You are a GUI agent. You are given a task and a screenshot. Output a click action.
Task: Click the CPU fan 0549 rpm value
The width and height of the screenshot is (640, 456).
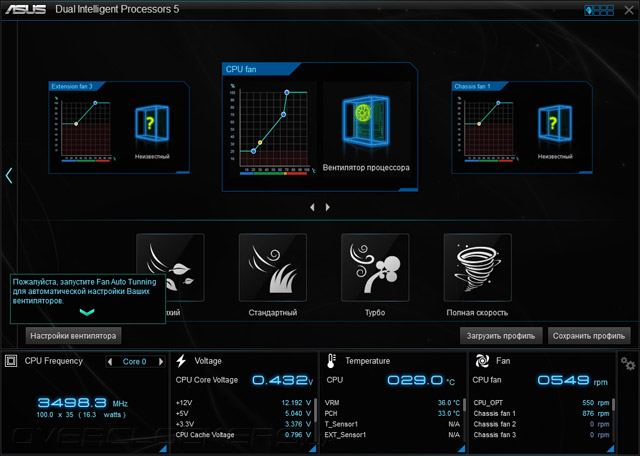[572, 380]
